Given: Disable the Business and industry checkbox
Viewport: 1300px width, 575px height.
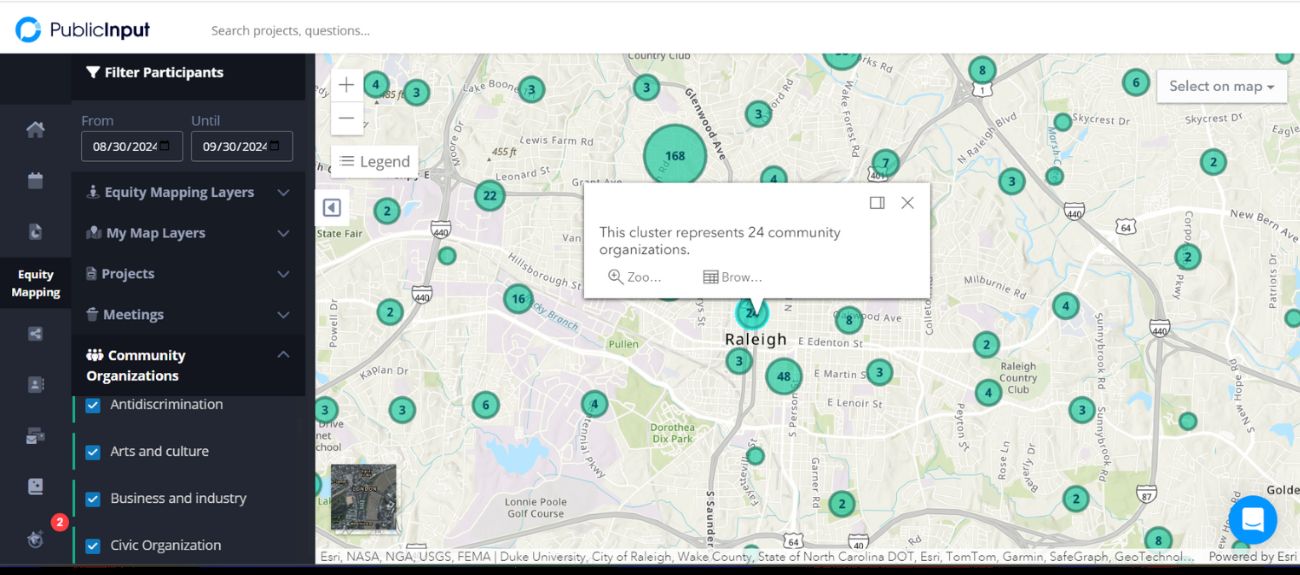Looking at the screenshot, I should point(93,499).
